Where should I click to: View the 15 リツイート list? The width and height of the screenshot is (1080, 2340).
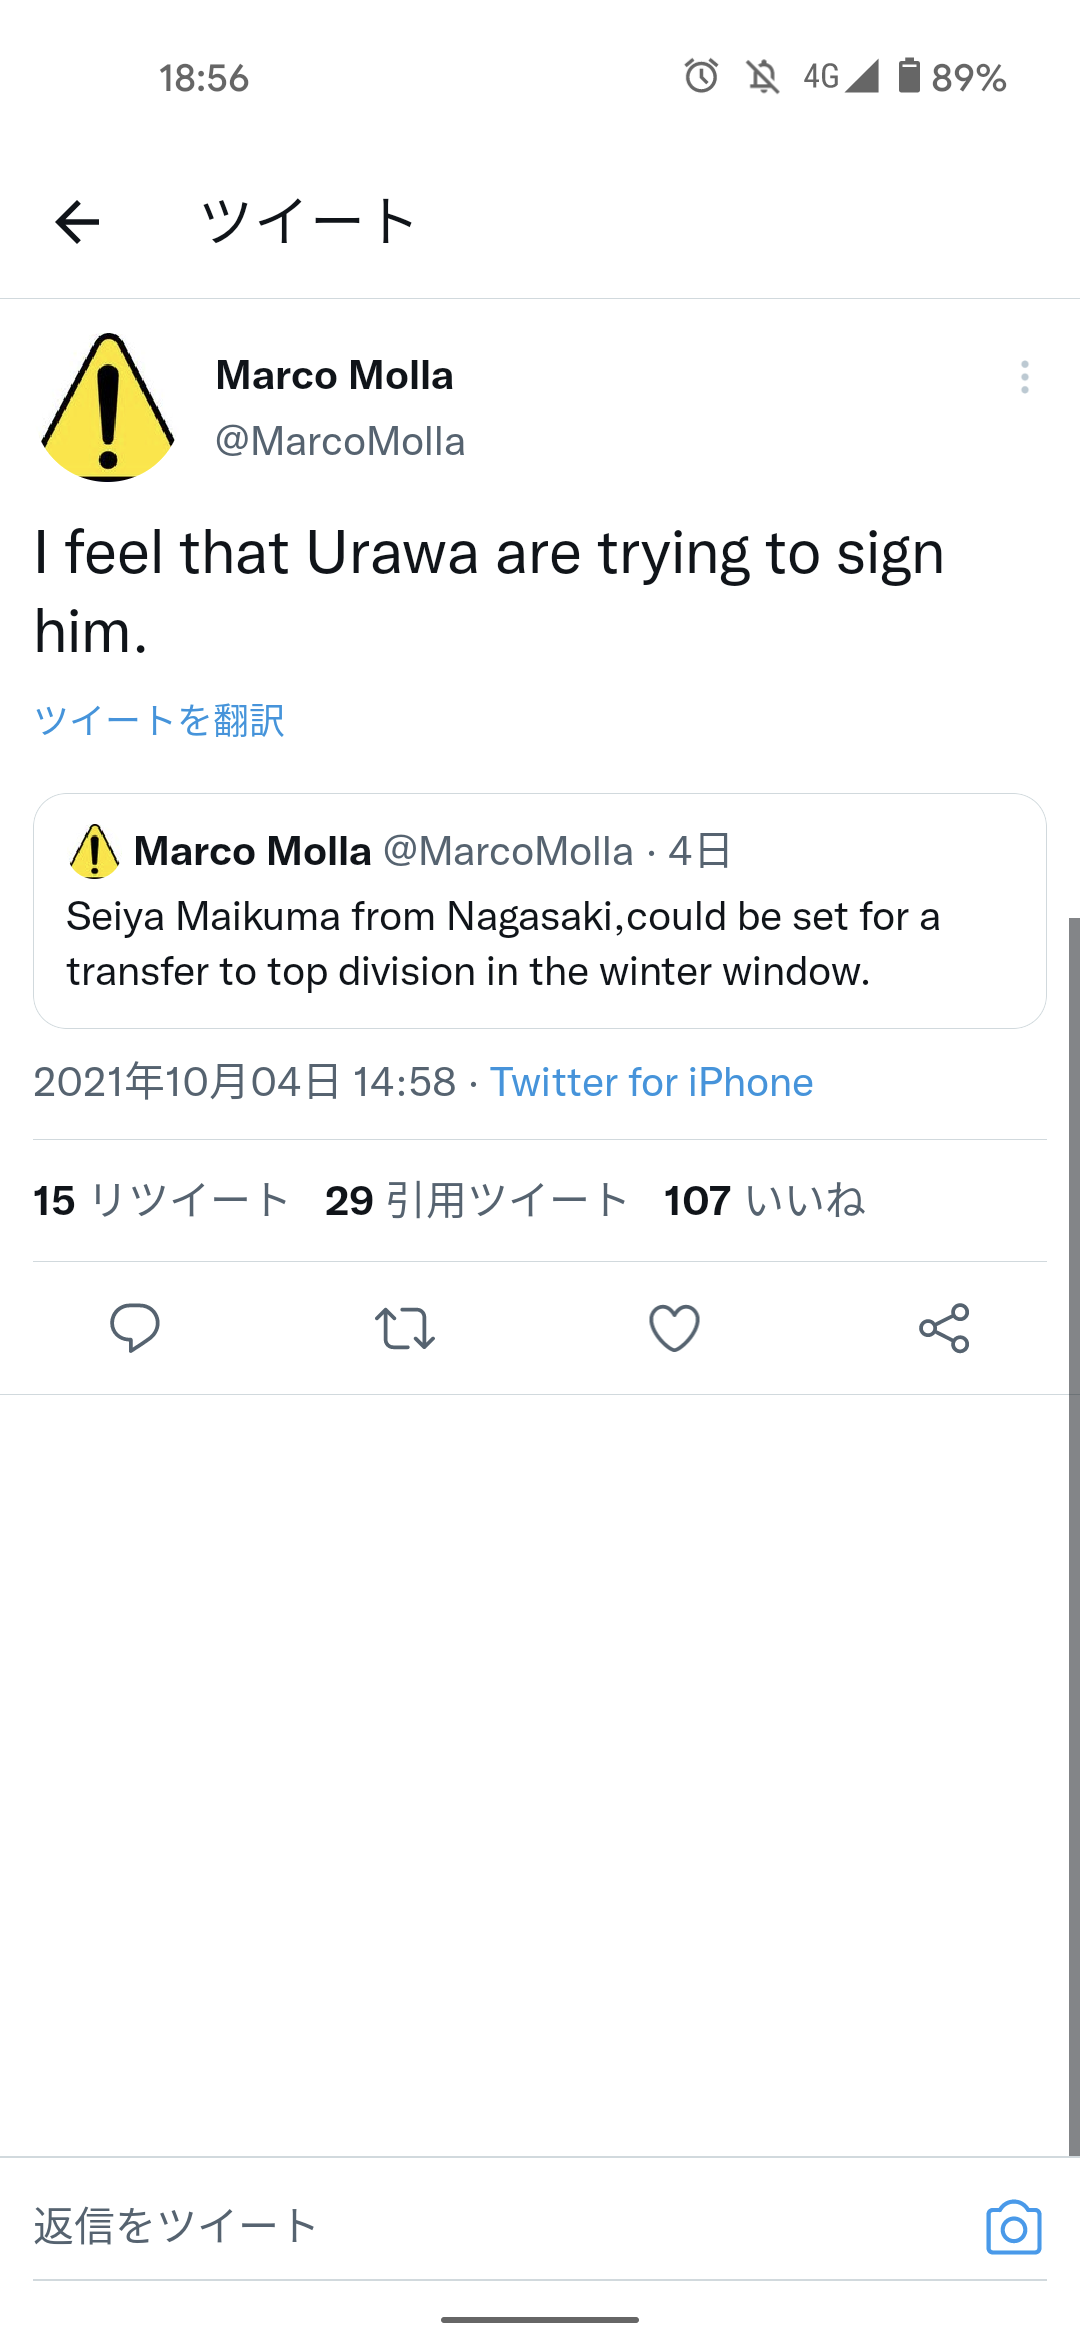(x=160, y=1200)
